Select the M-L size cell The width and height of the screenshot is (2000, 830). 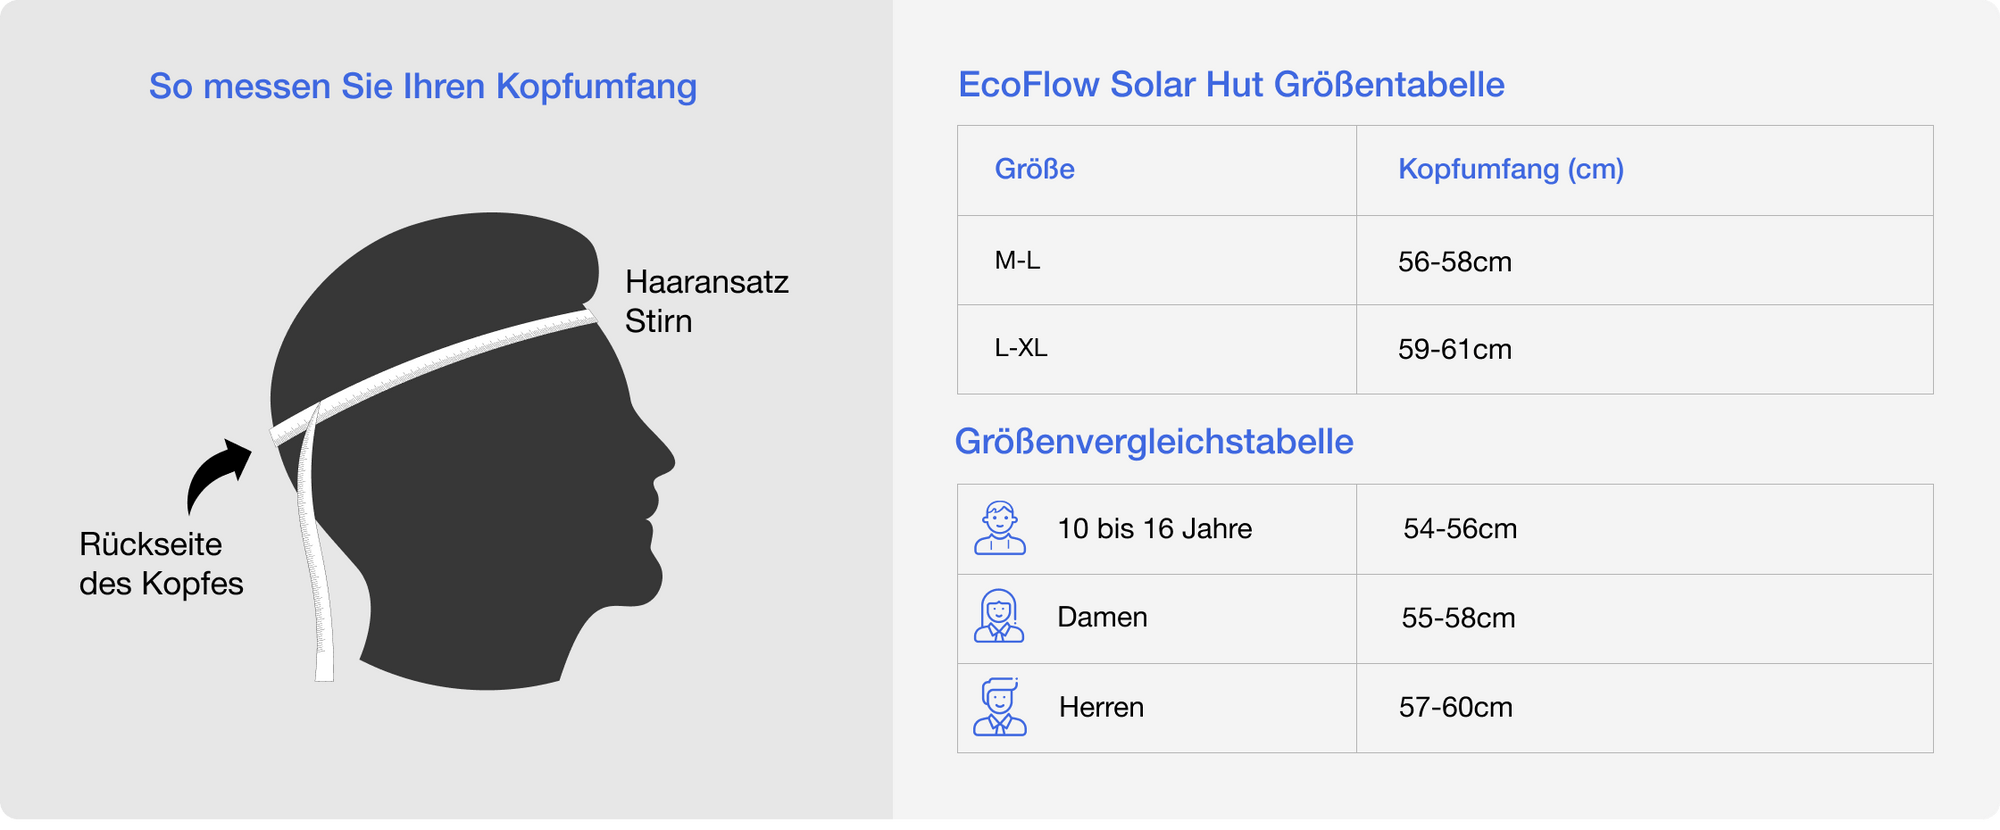[x=1017, y=261]
